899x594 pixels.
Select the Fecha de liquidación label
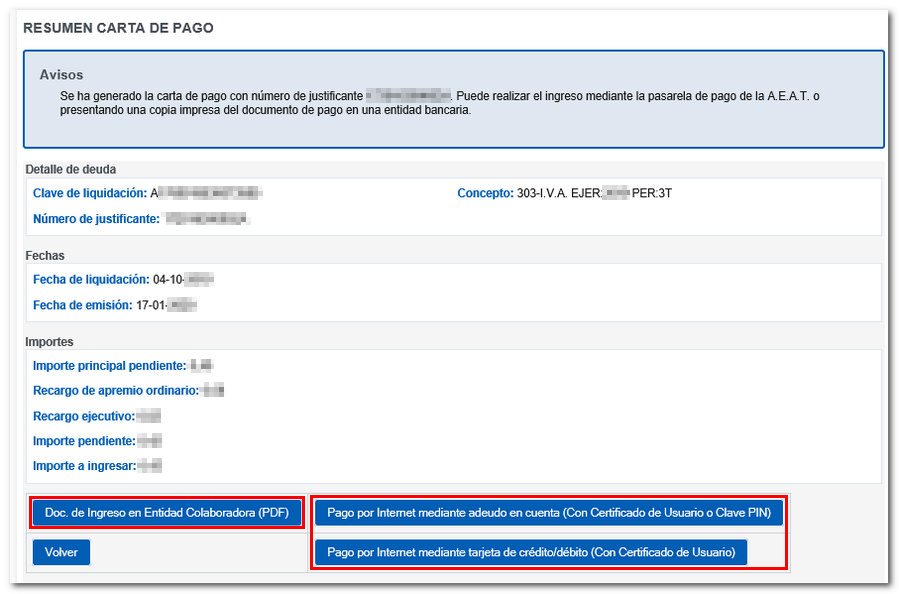pos(90,279)
